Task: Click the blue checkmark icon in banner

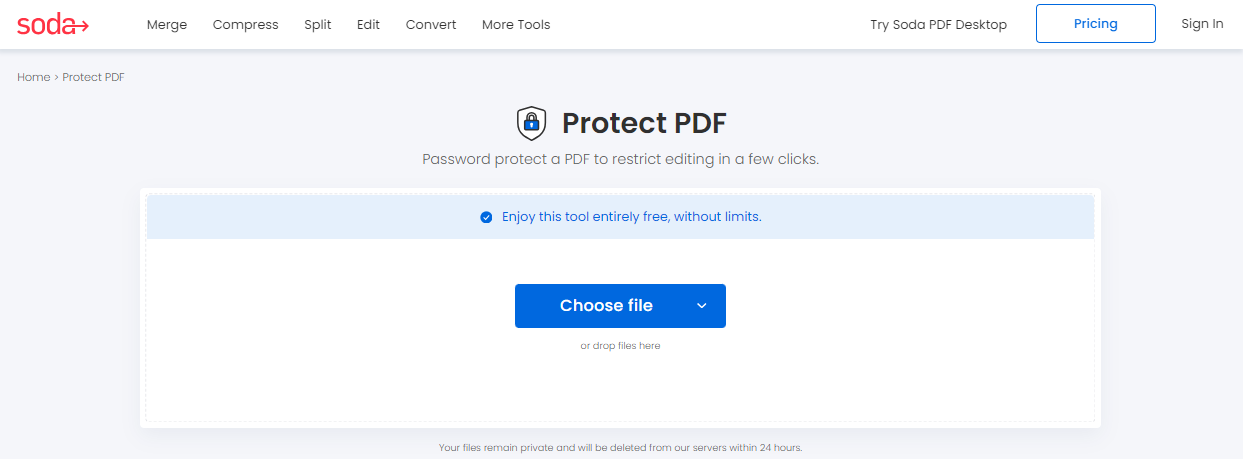Action: coord(486,217)
